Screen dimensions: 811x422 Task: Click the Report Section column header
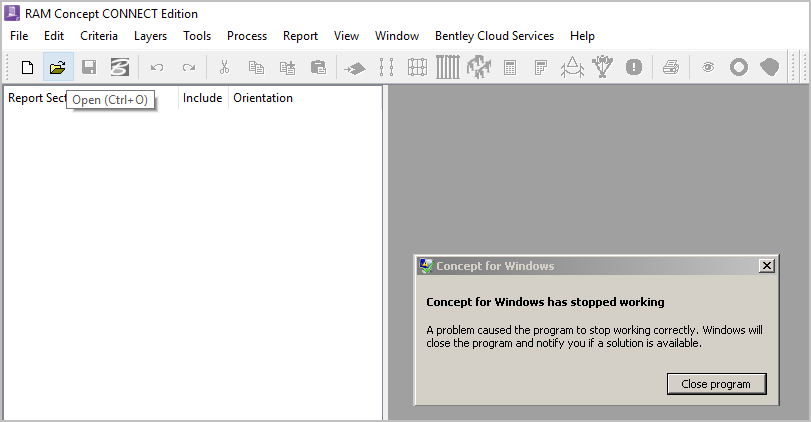pos(36,98)
